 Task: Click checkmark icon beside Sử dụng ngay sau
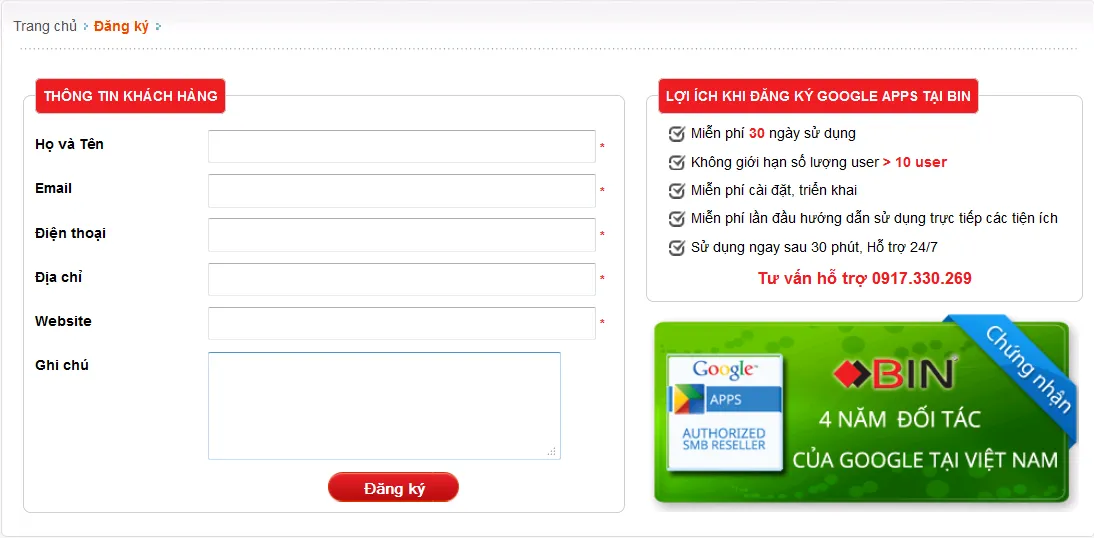(676, 247)
